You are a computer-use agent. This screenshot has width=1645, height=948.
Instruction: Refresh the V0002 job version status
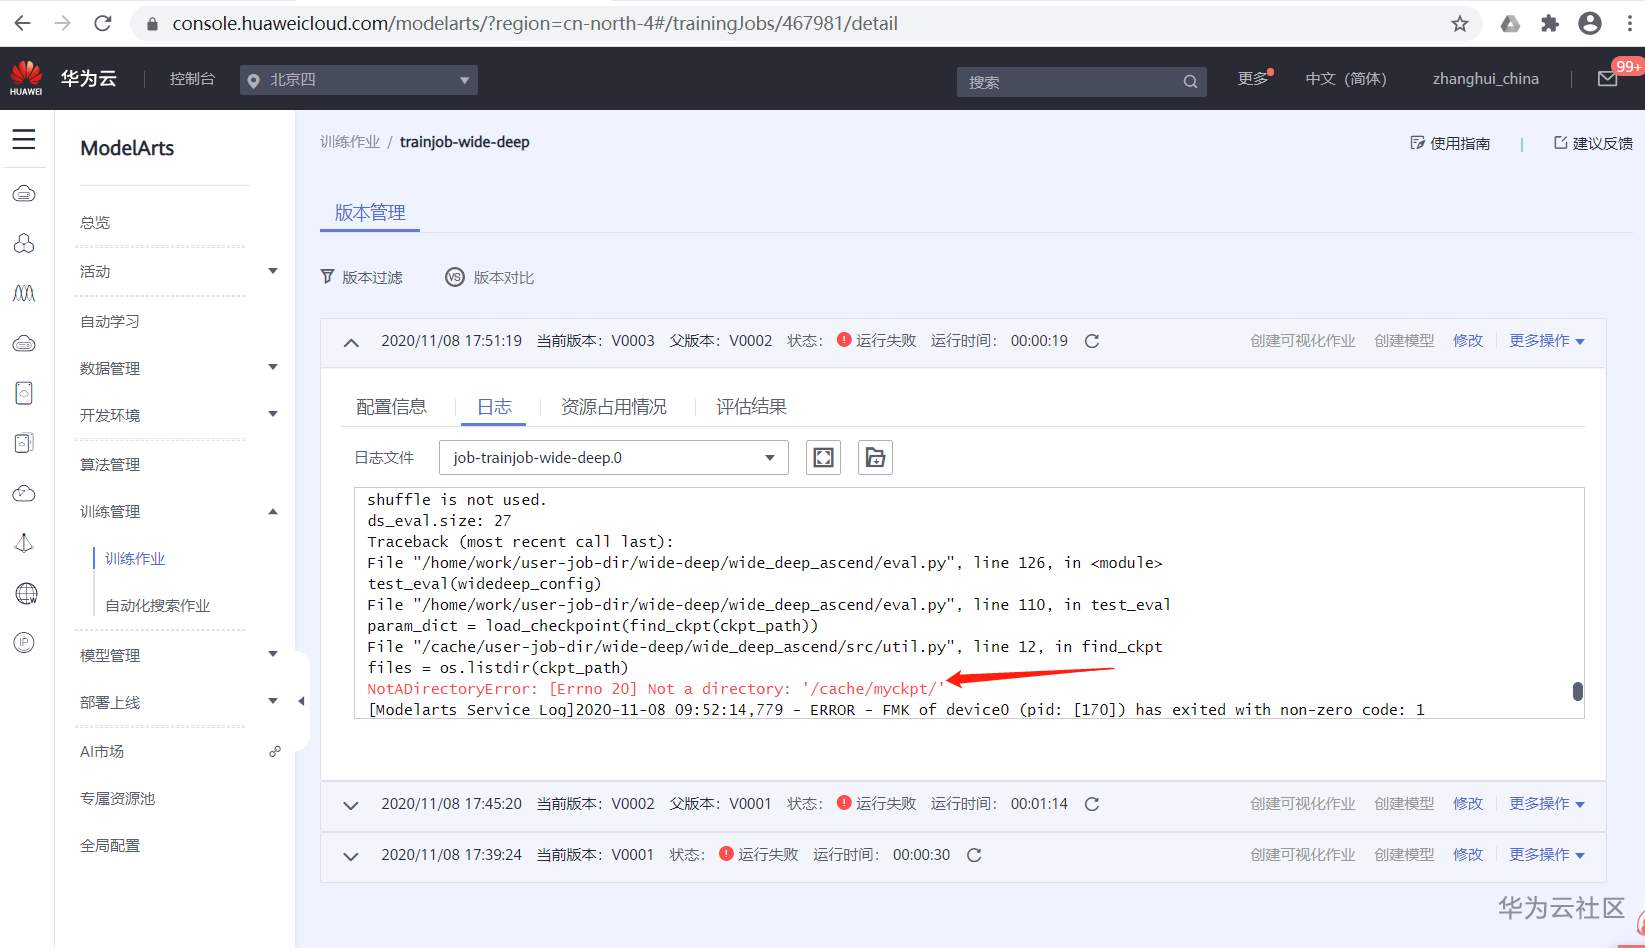[x=1092, y=804]
